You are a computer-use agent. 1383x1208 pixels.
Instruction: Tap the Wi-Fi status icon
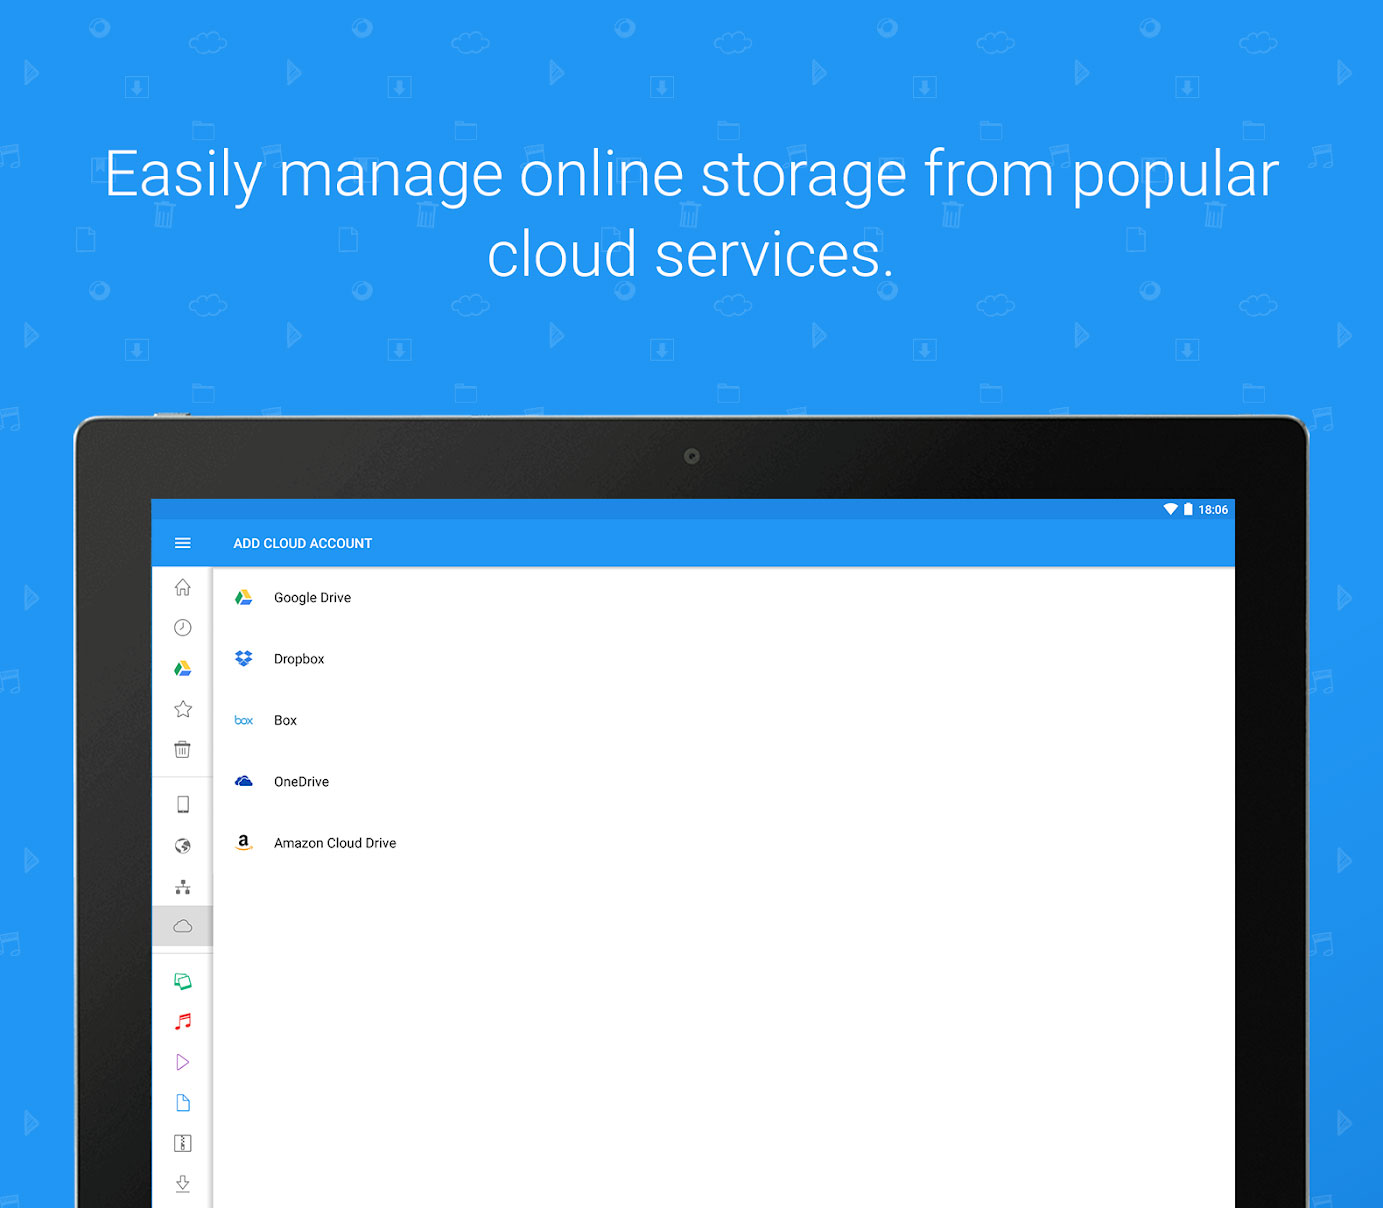1170,509
